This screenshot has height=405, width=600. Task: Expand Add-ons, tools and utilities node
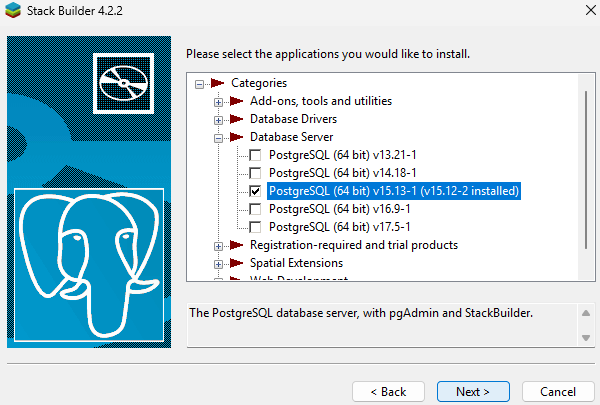click(218, 102)
